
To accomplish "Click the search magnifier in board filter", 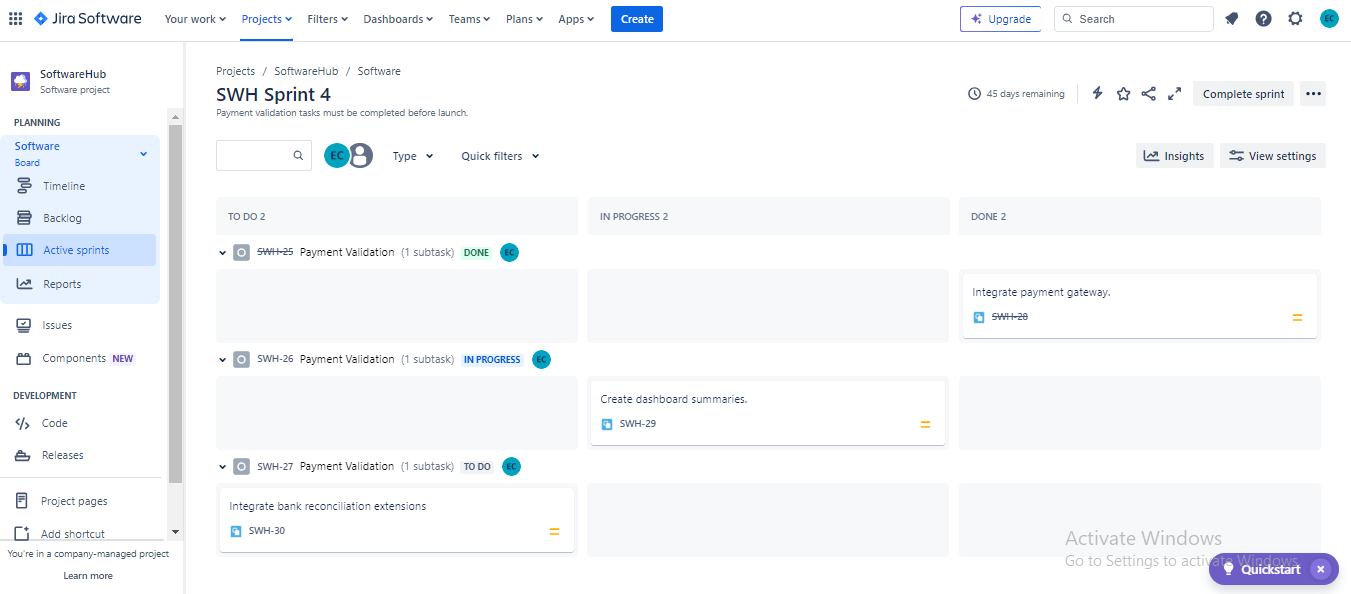I will click(298, 156).
